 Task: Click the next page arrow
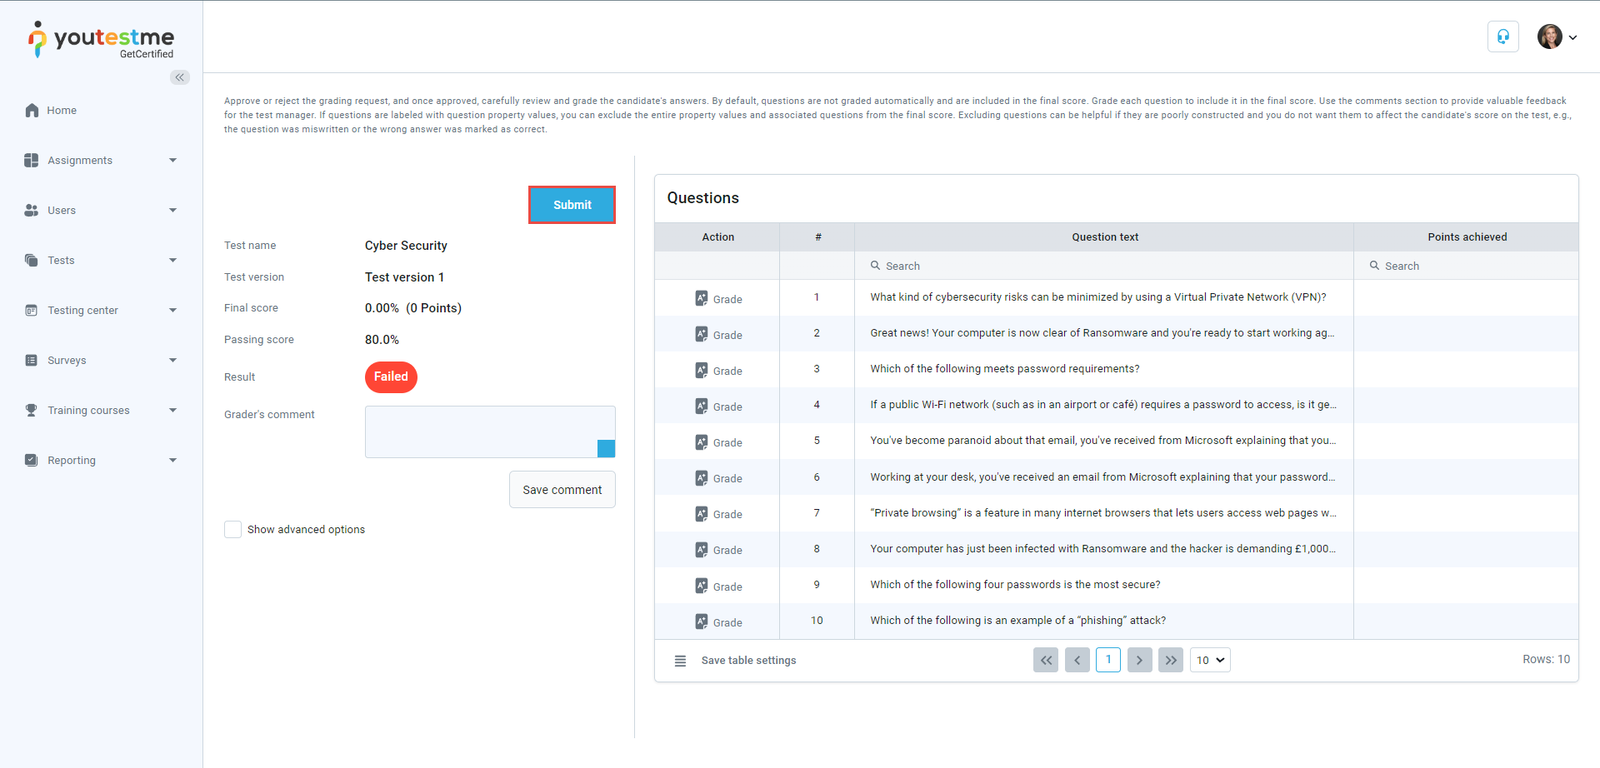1139,660
